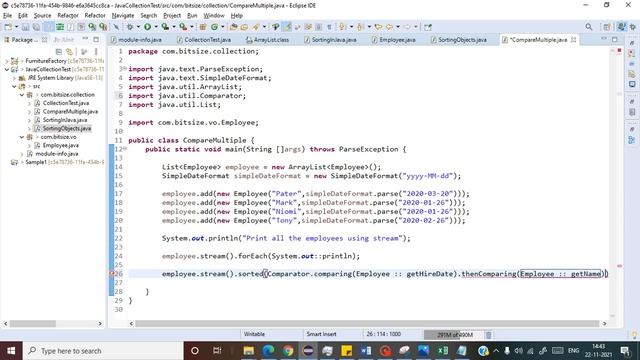Image resolution: width=640 pixels, height=360 pixels.
Task: Click the Save All toolbar icon
Action: (36, 27)
